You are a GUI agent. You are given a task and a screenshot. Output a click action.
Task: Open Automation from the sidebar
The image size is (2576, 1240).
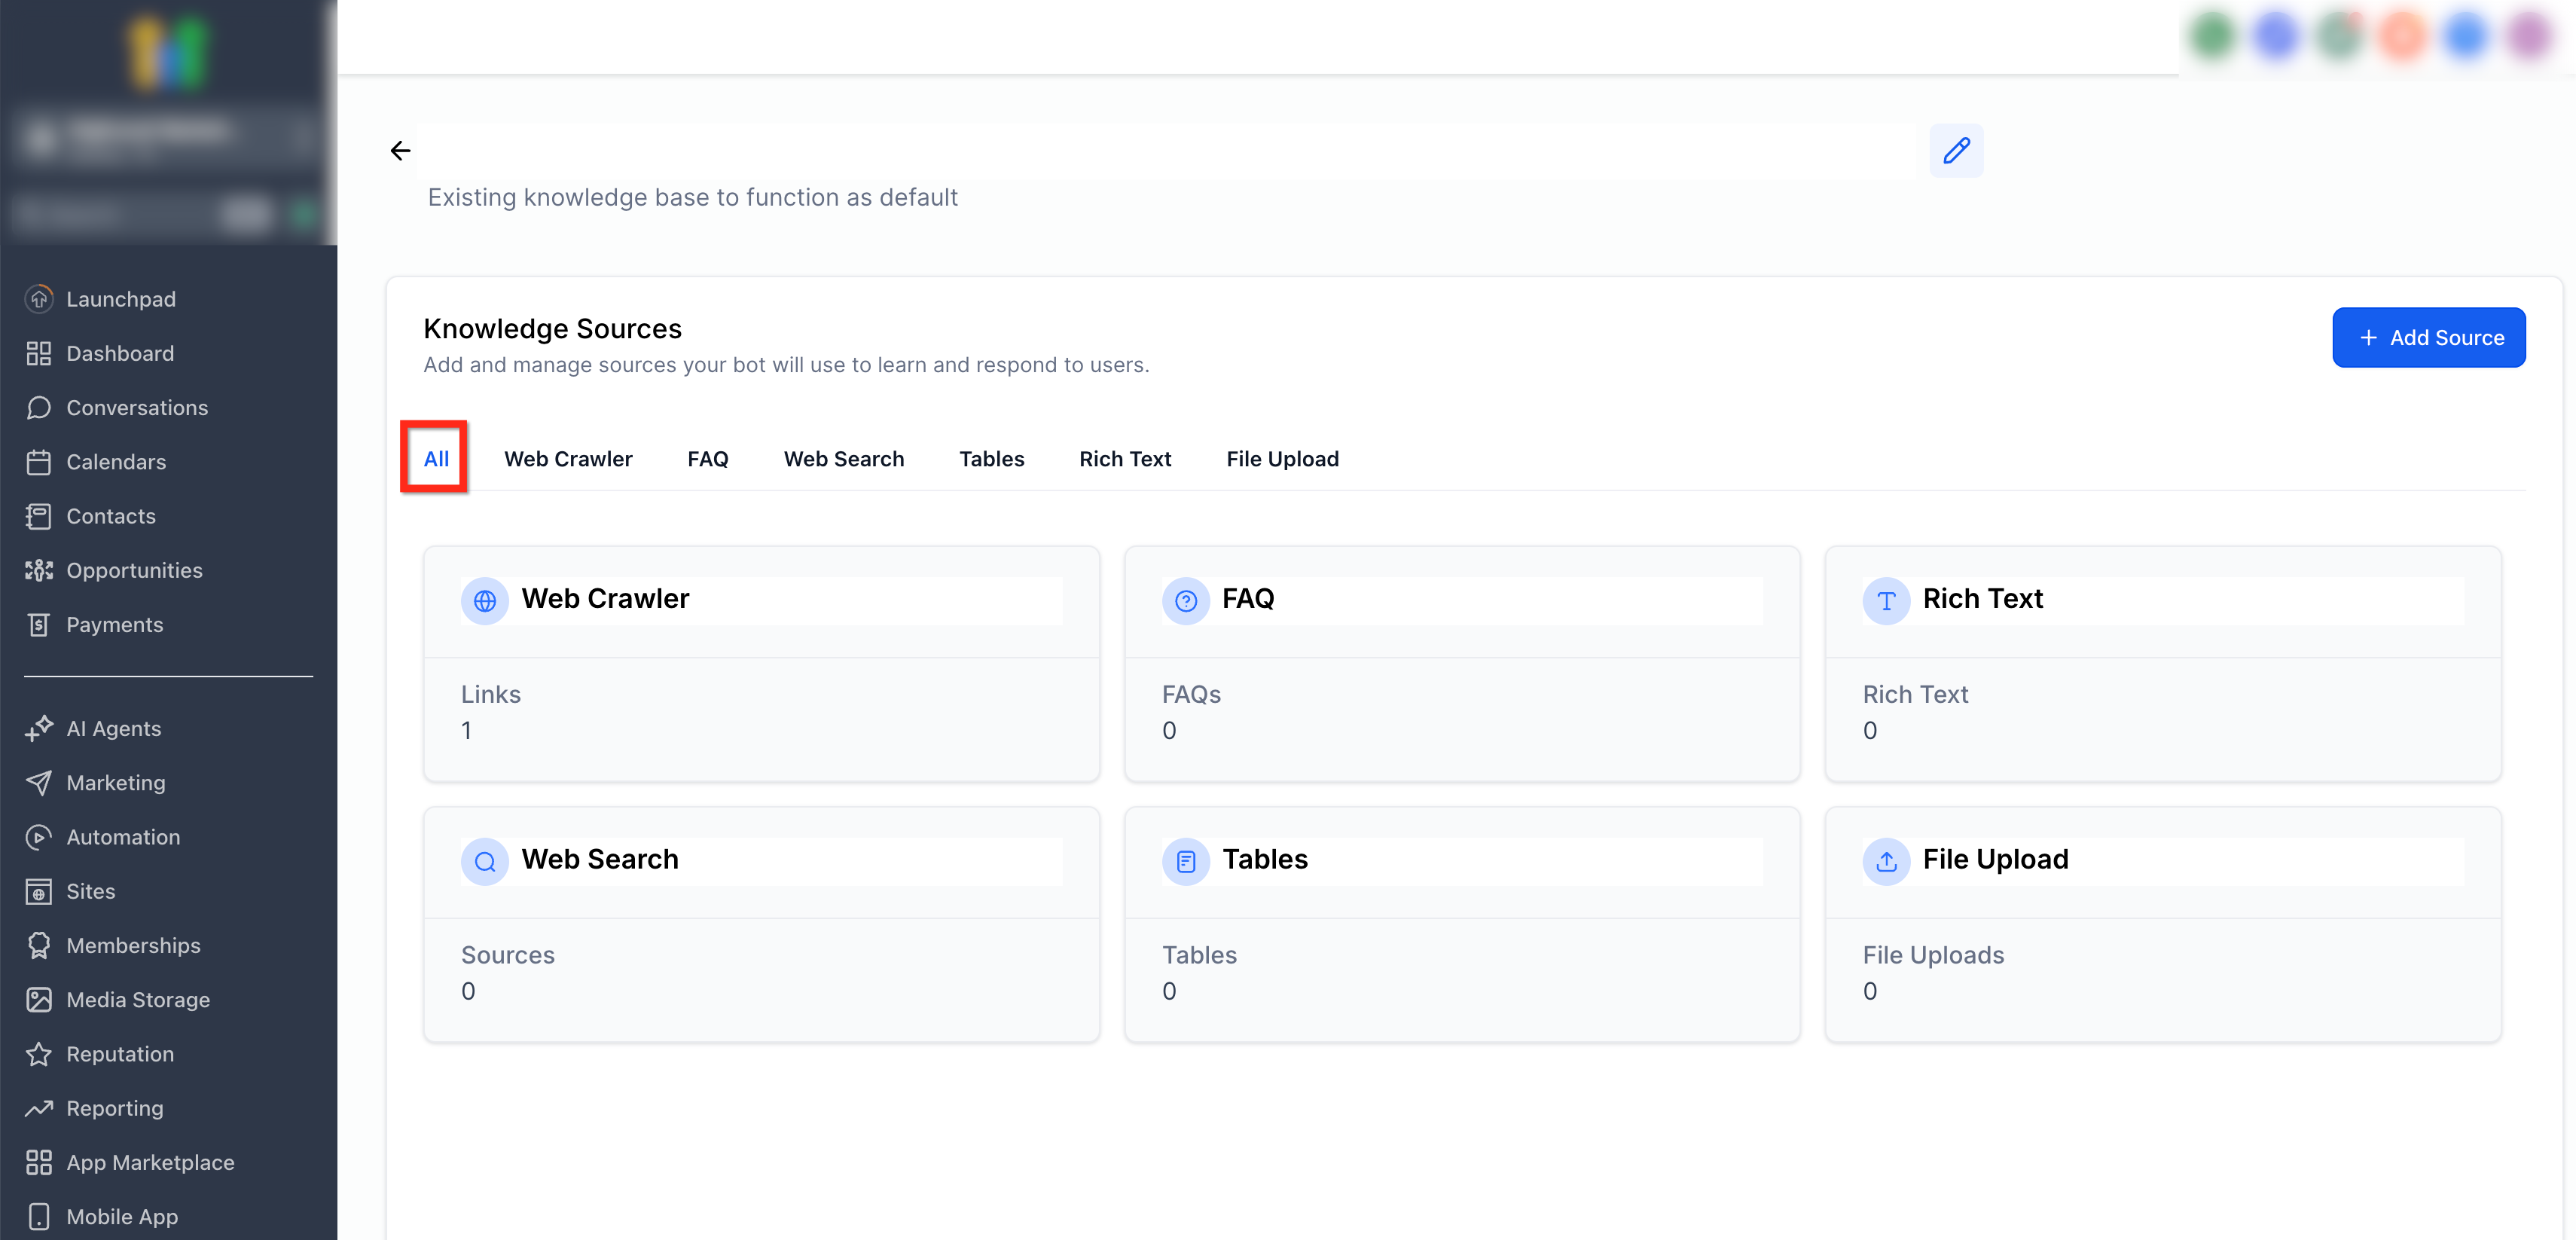pos(123,837)
